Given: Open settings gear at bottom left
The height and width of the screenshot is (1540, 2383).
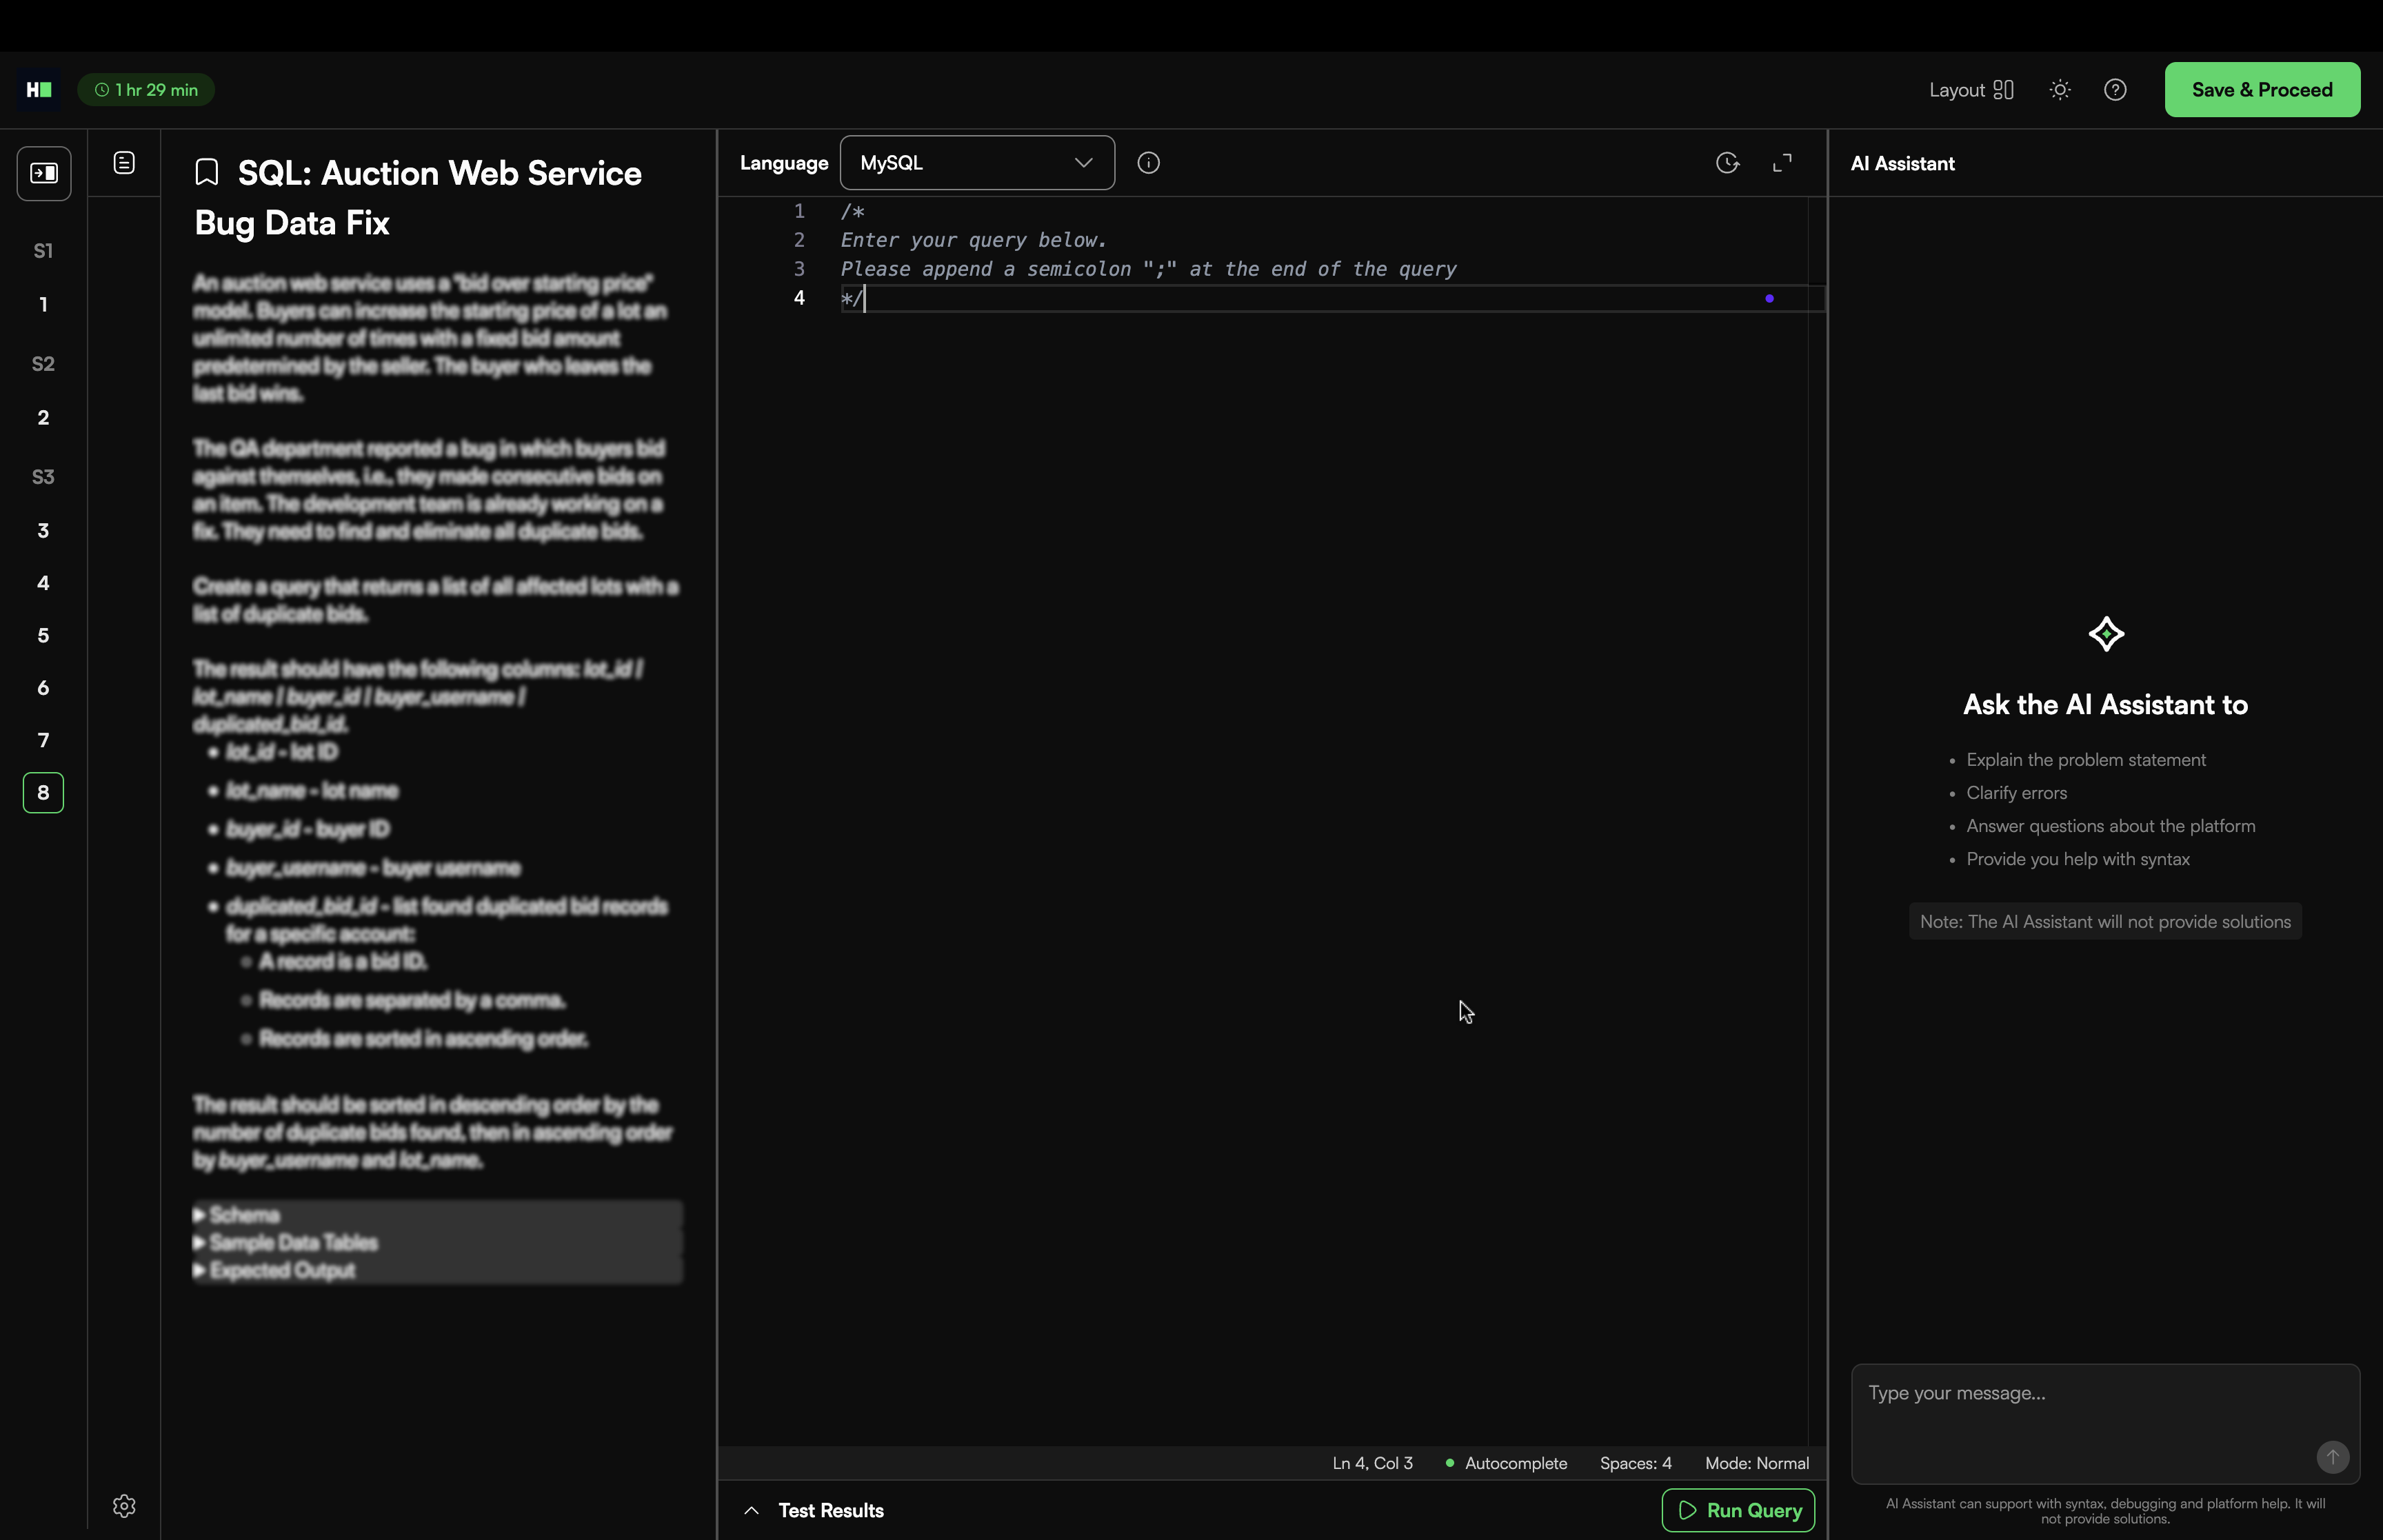Looking at the screenshot, I should (124, 1506).
